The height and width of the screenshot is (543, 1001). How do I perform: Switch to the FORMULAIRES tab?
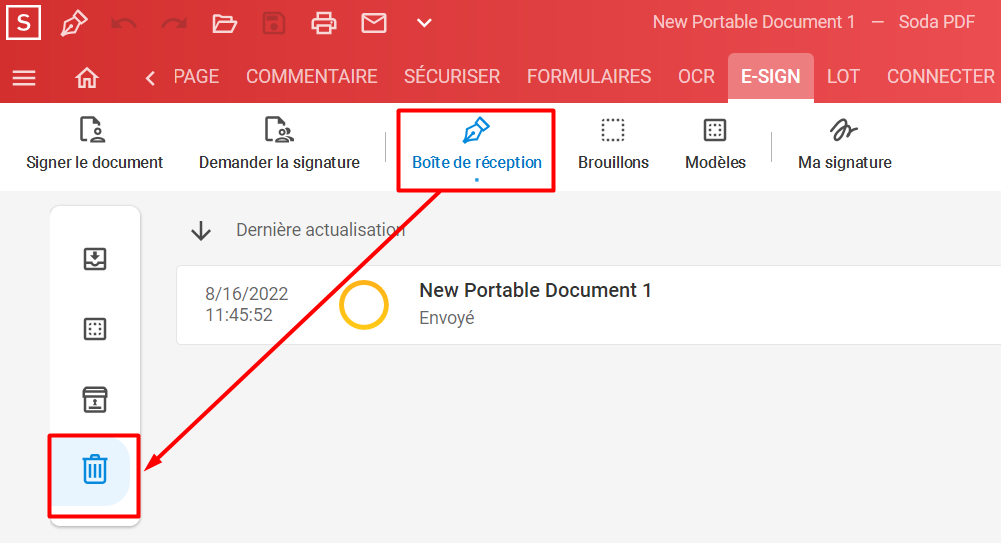click(589, 77)
